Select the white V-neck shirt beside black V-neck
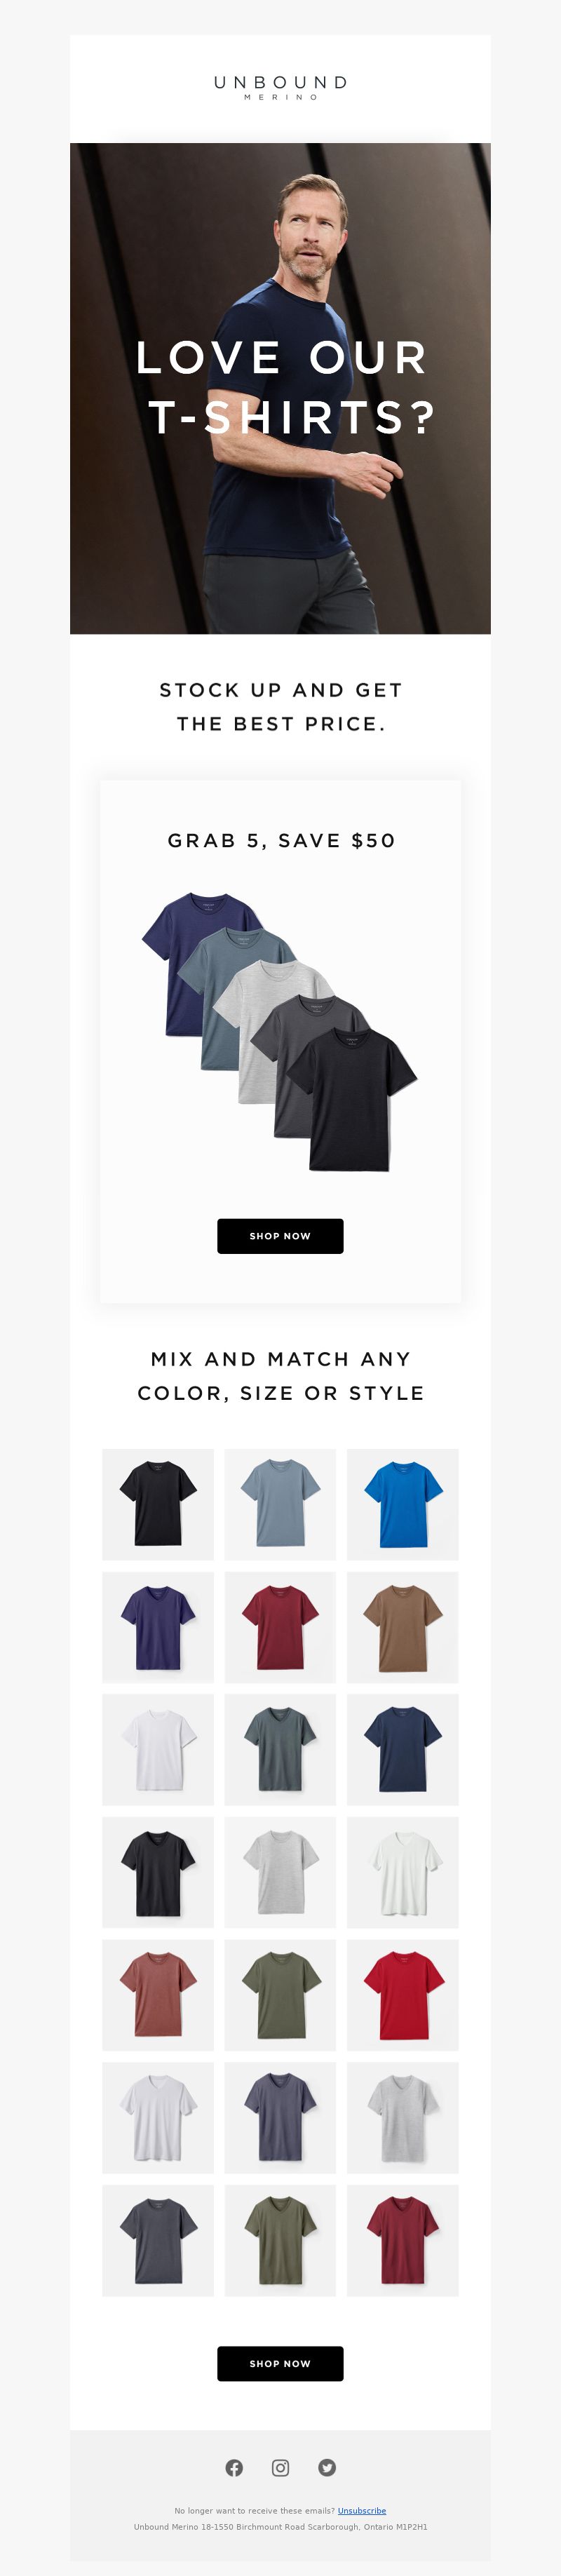The height and width of the screenshot is (2576, 561). pos(403,1872)
